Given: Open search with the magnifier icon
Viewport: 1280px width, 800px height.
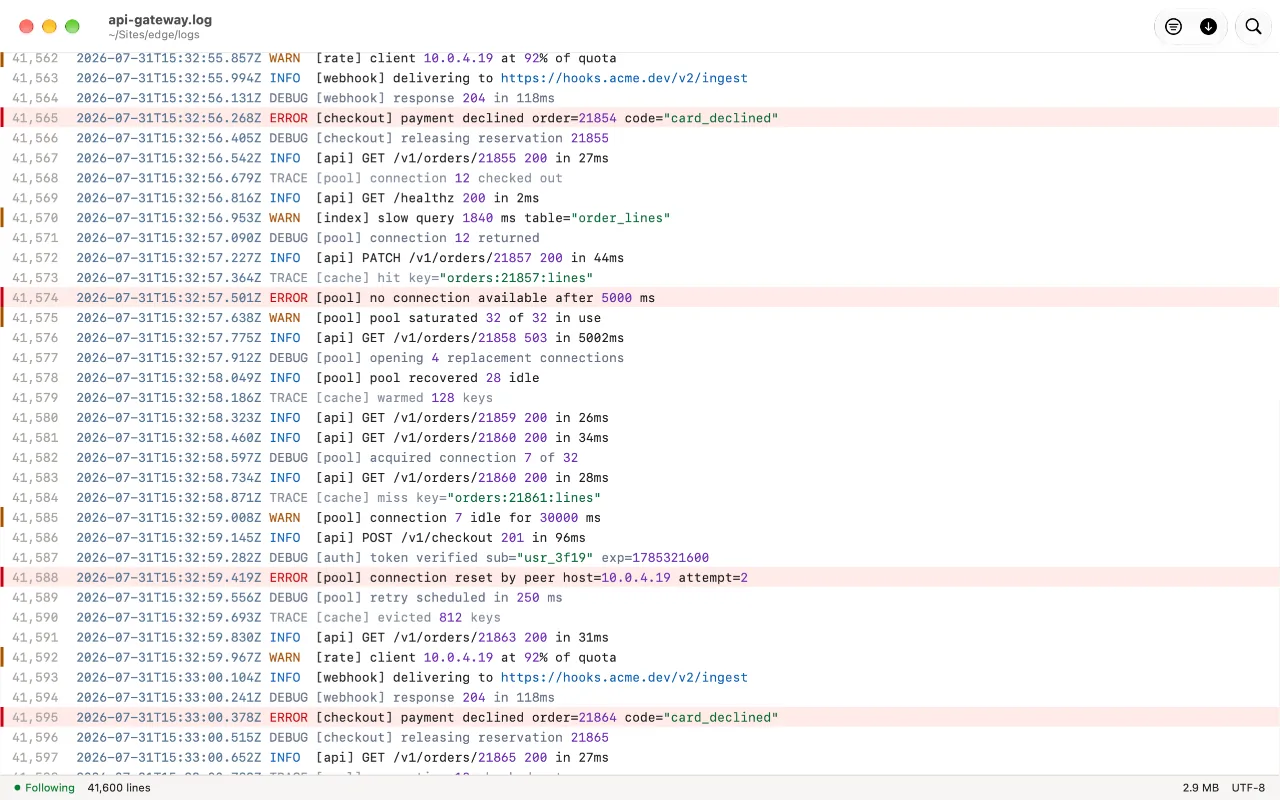Looking at the screenshot, I should 1253,27.
